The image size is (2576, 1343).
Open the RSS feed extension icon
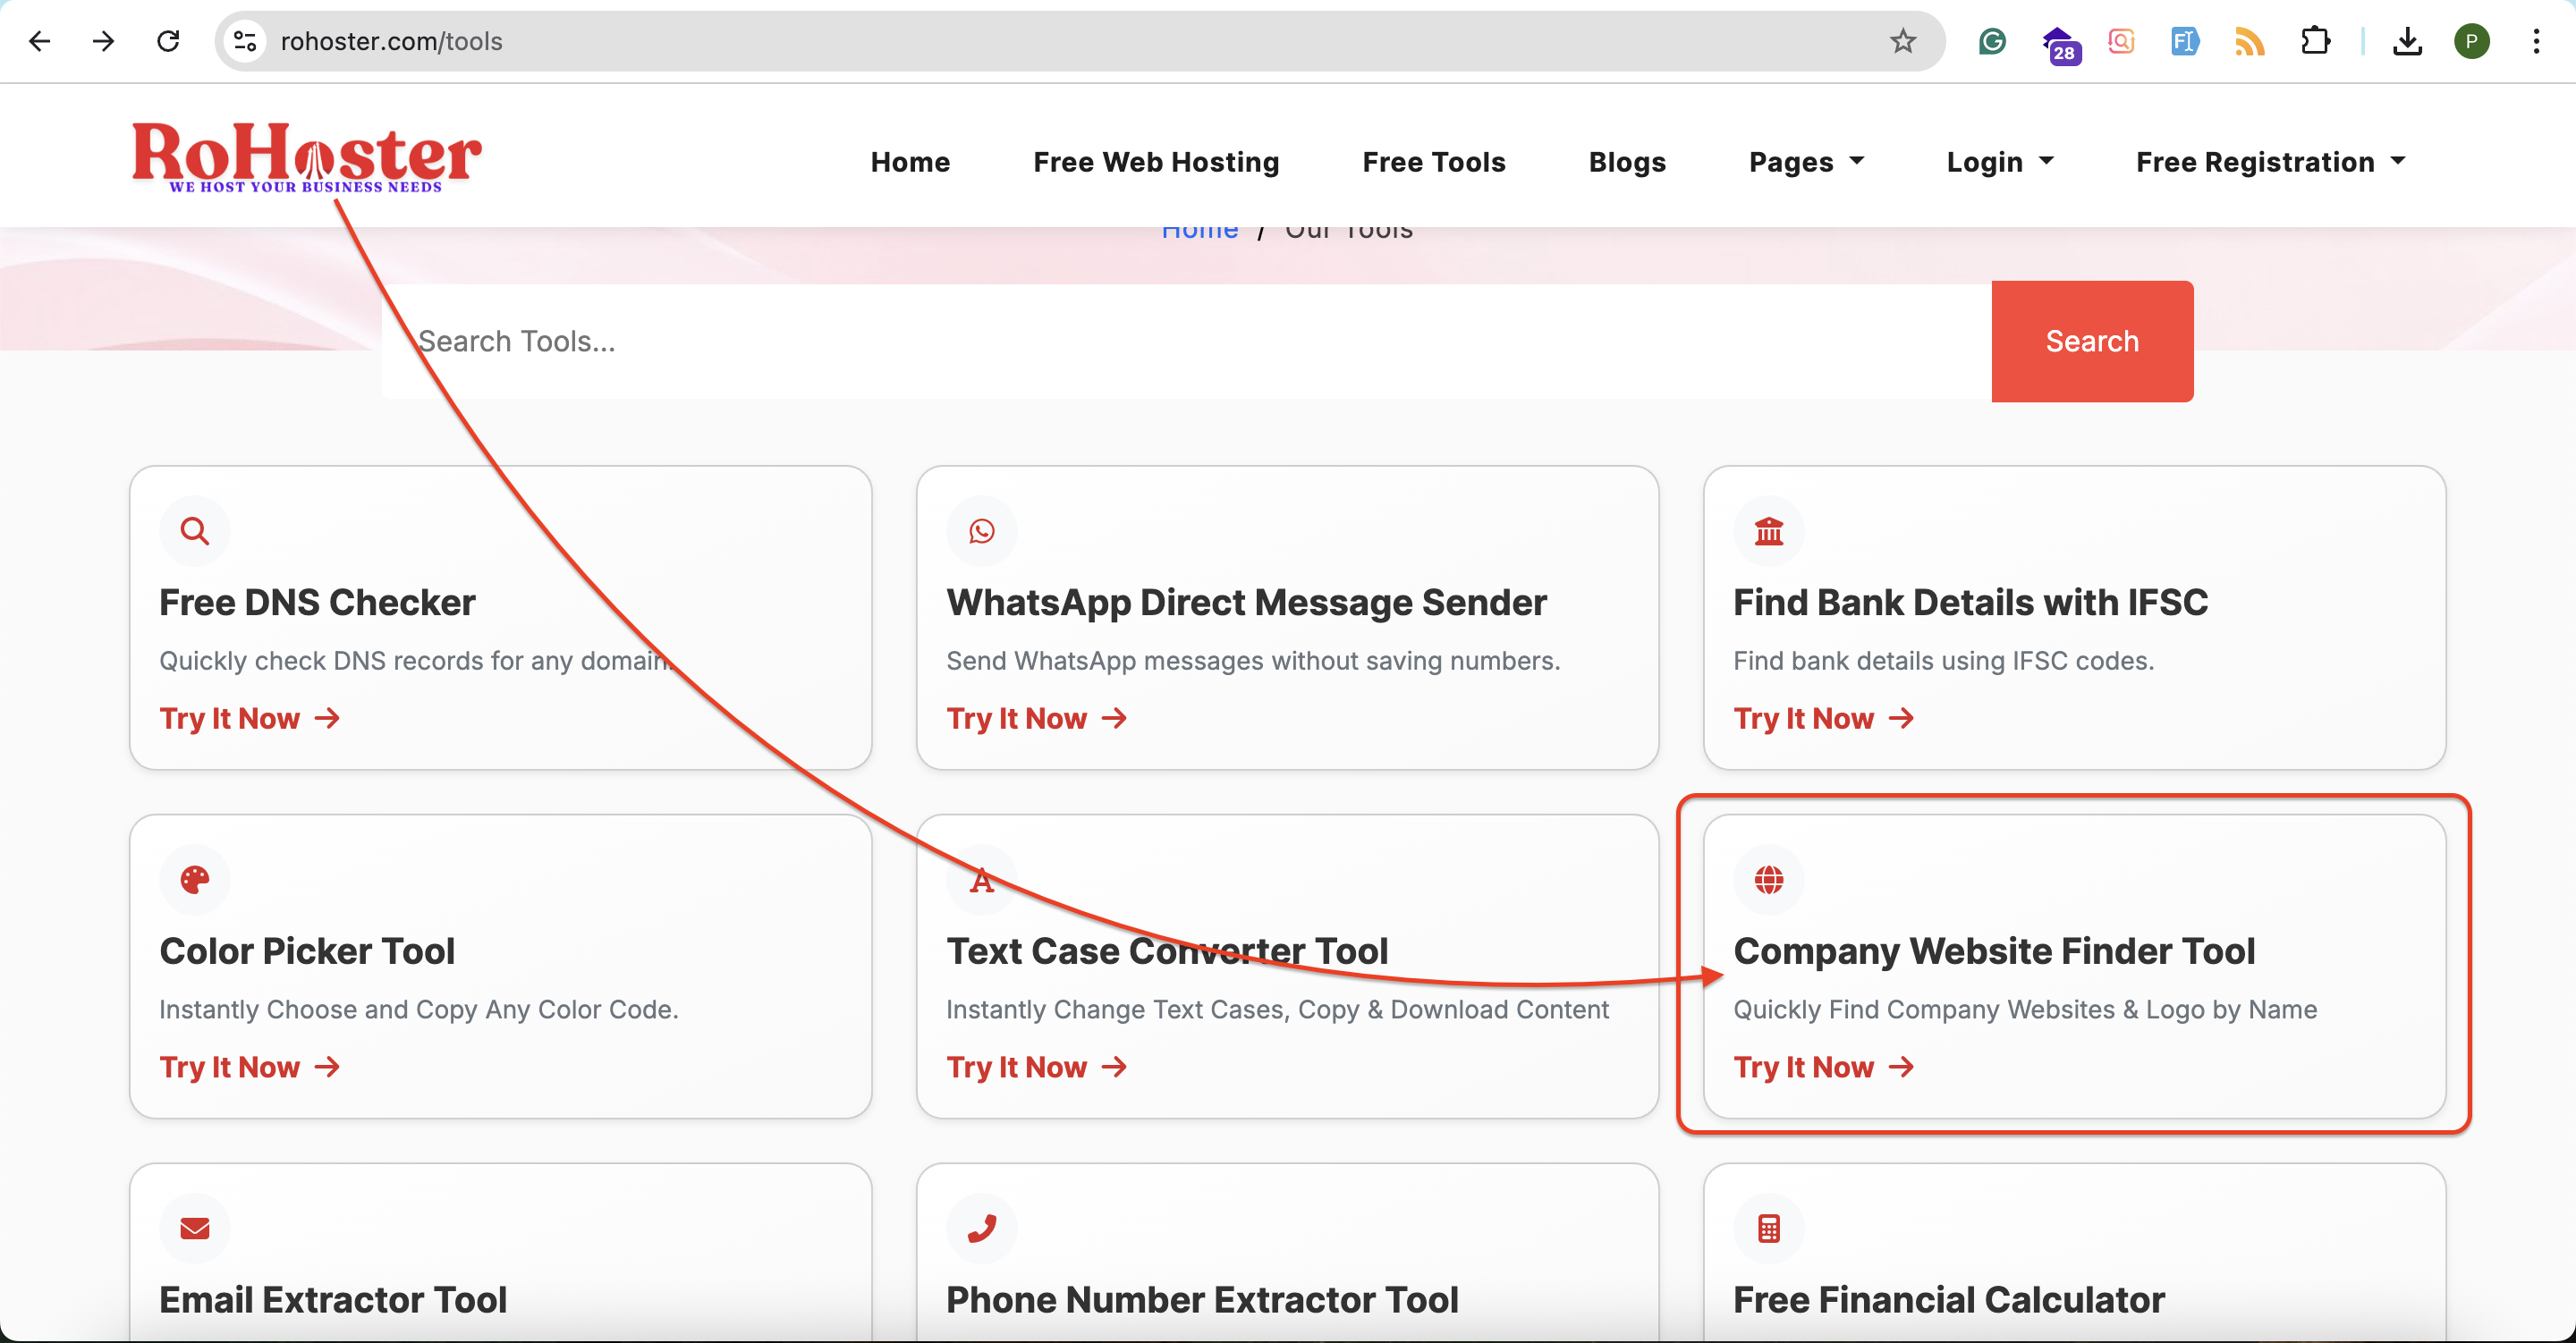2249,42
